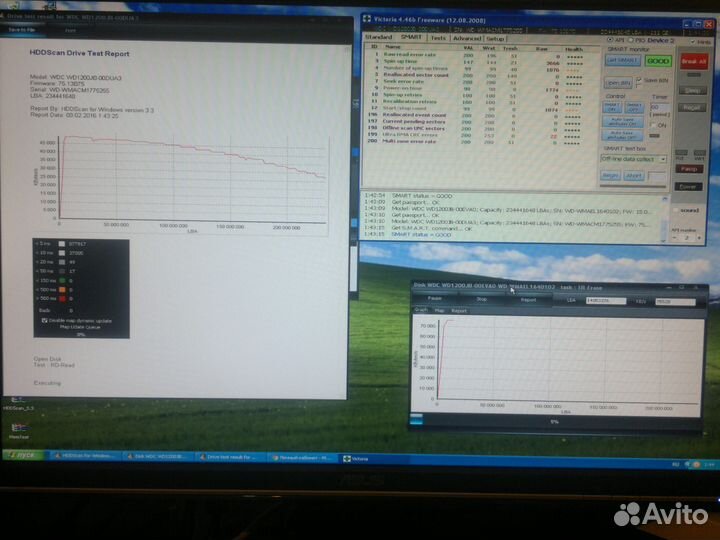The image size is (720, 540).
Task: Click the green <150 ms color swatch
Action: (62, 280)
